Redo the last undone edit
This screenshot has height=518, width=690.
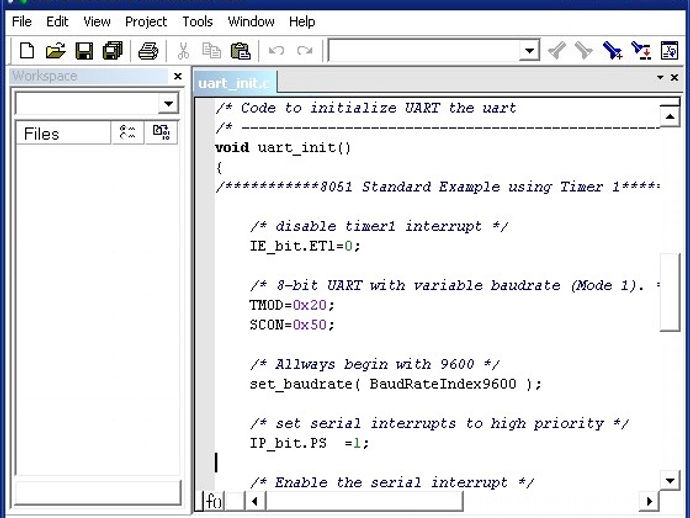pos(305,51)
